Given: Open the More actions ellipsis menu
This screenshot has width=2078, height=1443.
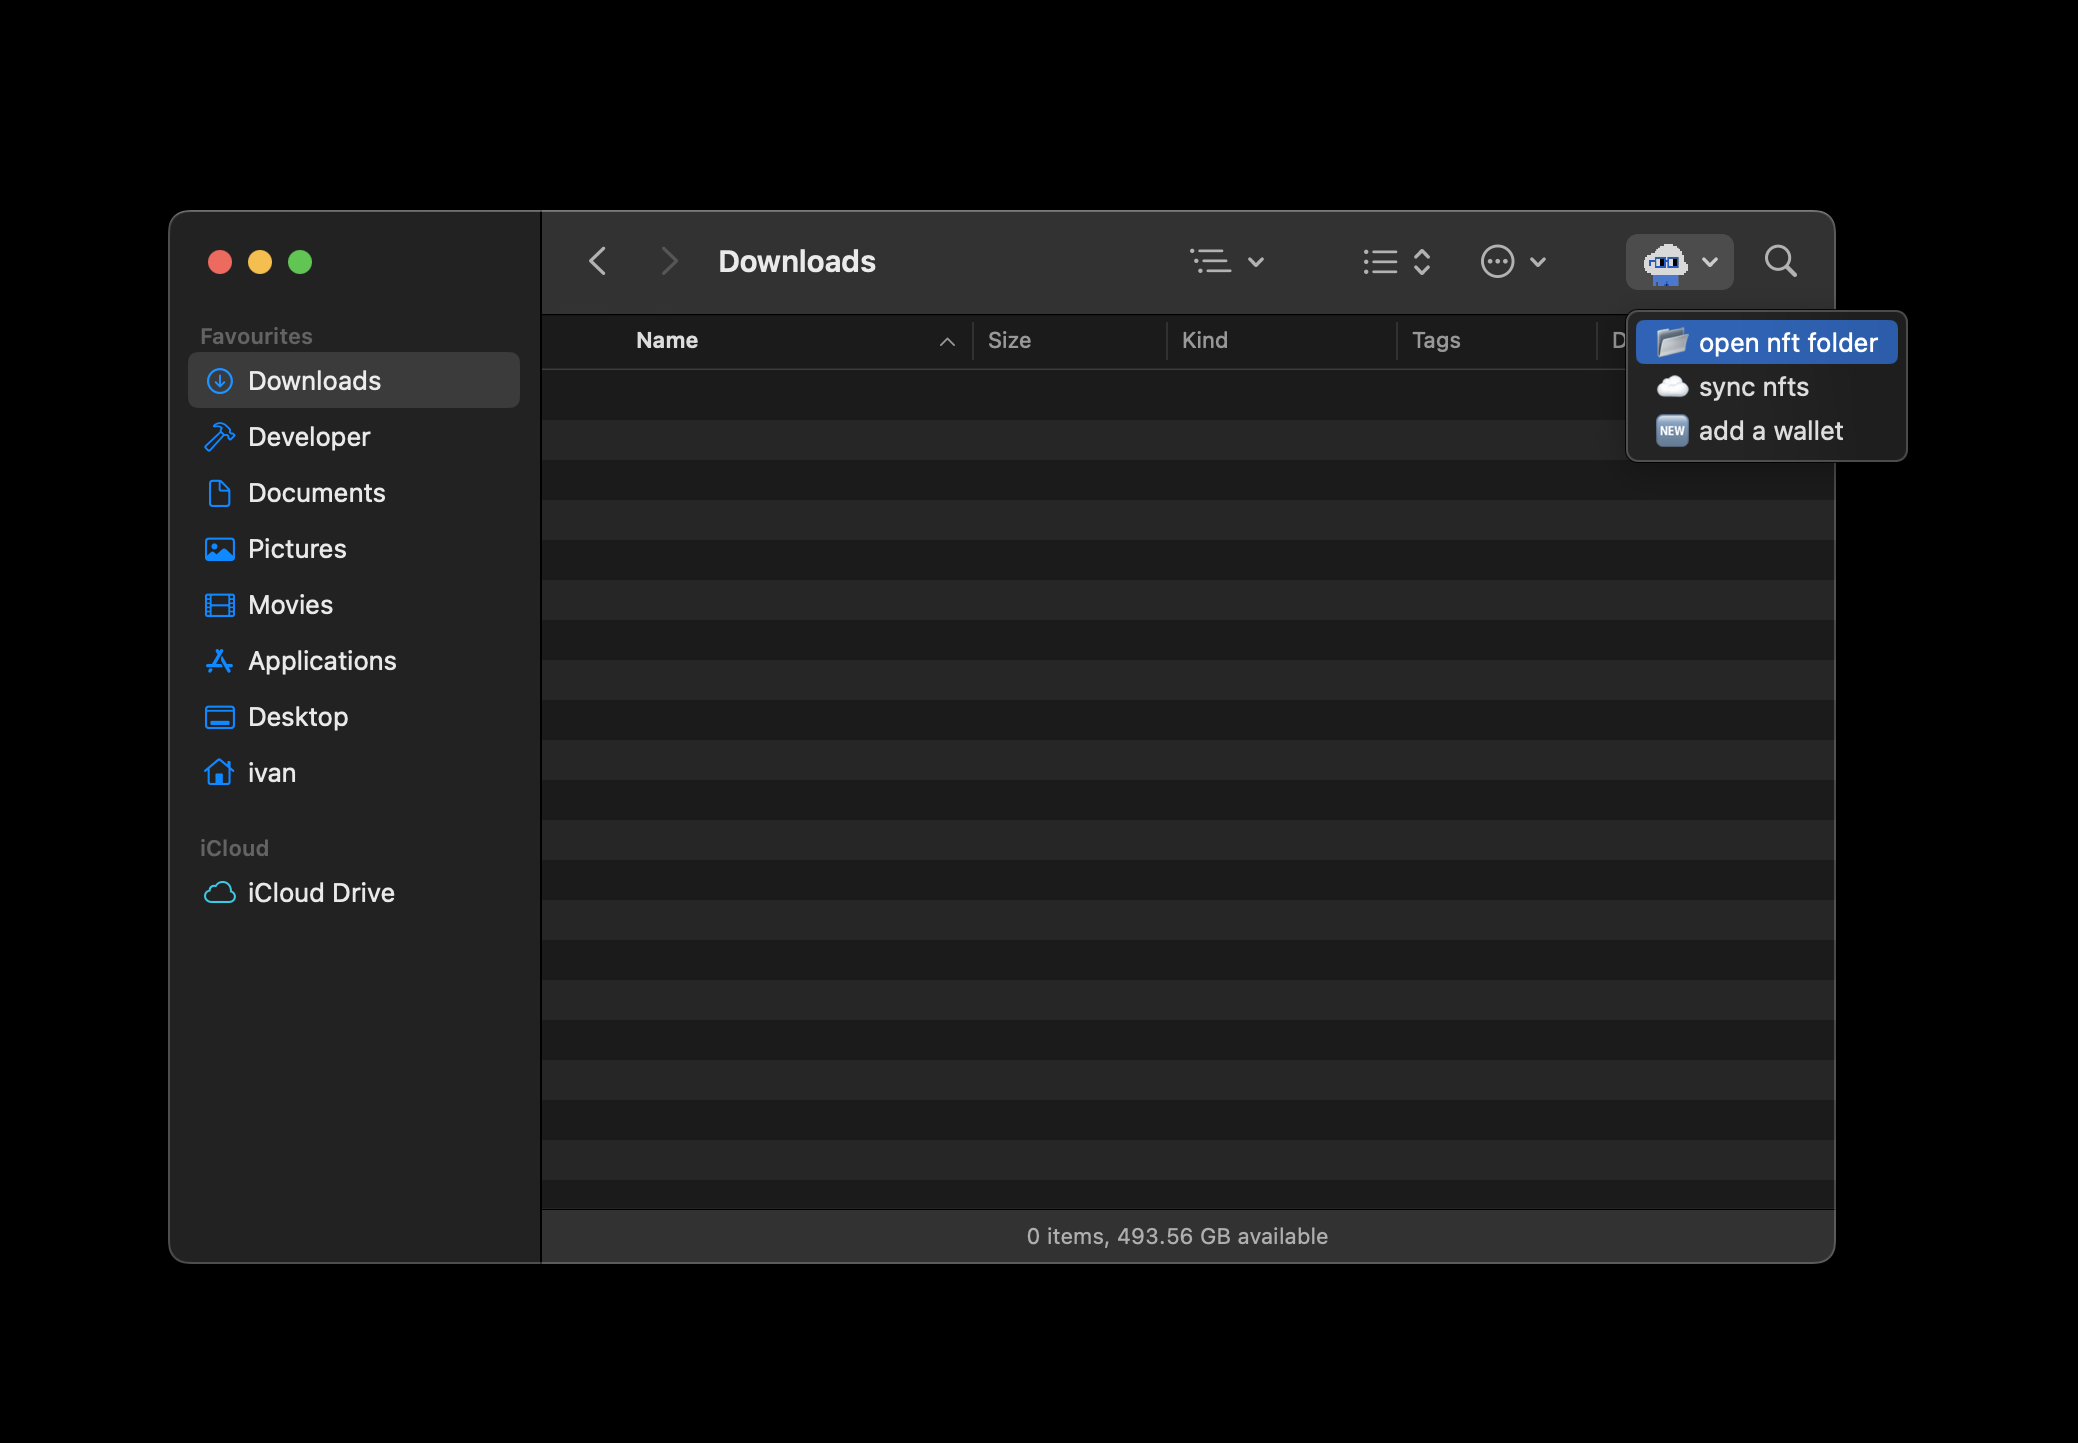Looking at the screenshot, I should (1513, 261).
